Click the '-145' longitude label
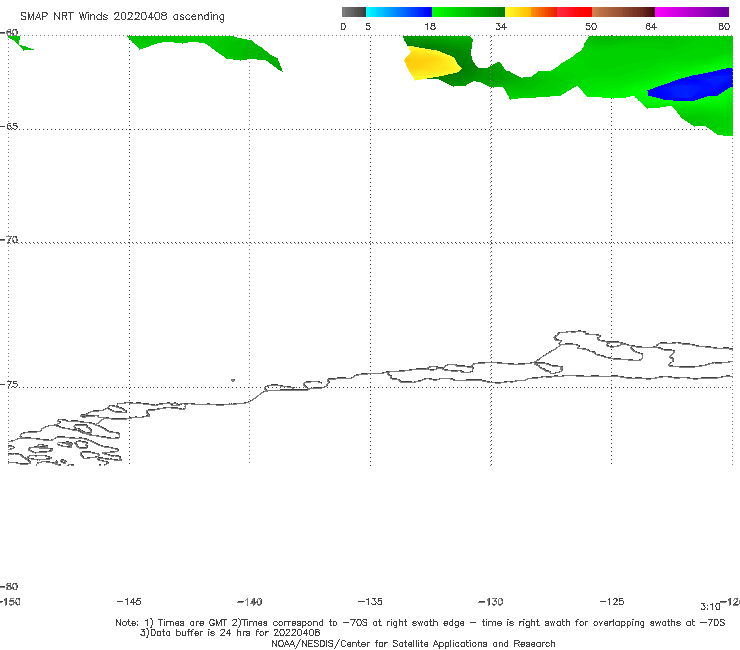740x650 pixels. point(129,602)
